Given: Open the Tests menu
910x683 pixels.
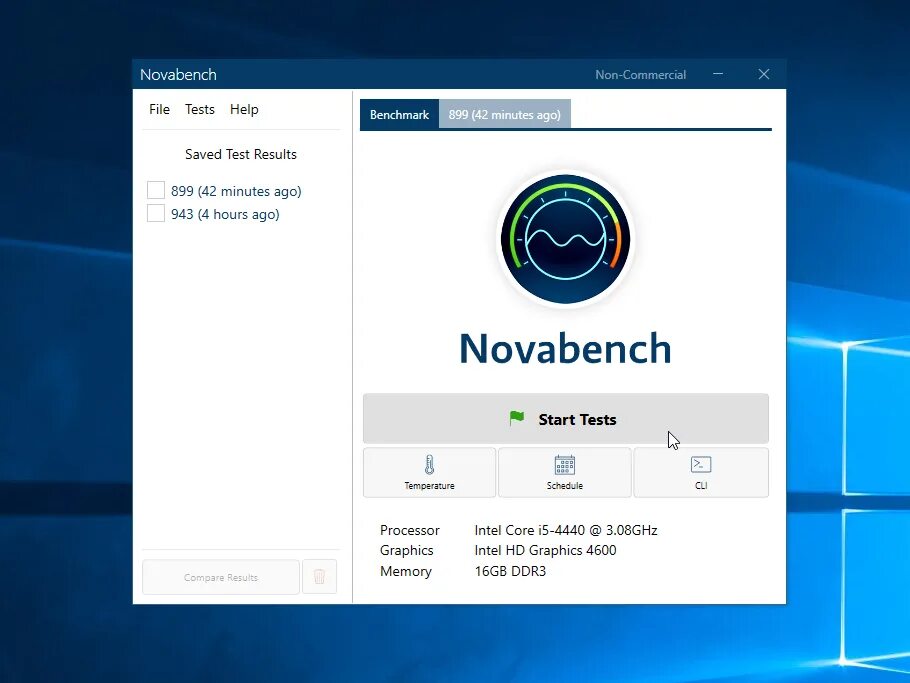Looking at the screenshot, I should click(200, 109).
